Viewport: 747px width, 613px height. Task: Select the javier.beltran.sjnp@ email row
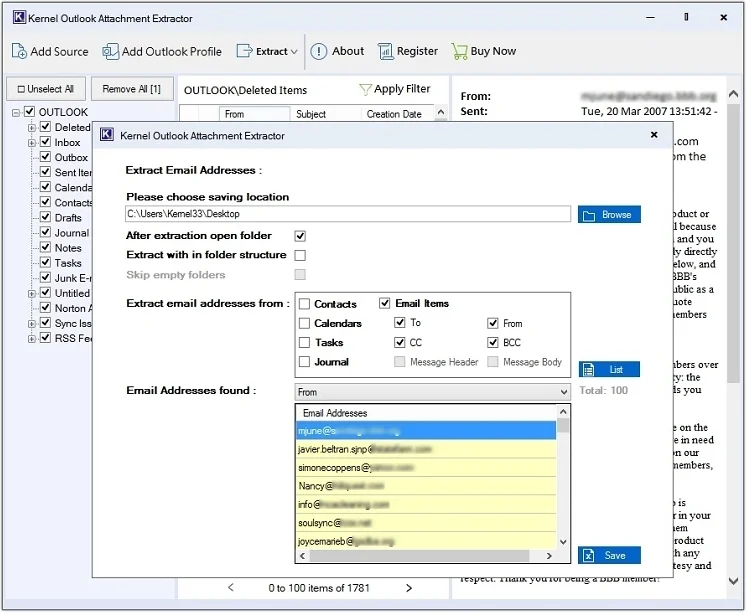tap(425, 449)
